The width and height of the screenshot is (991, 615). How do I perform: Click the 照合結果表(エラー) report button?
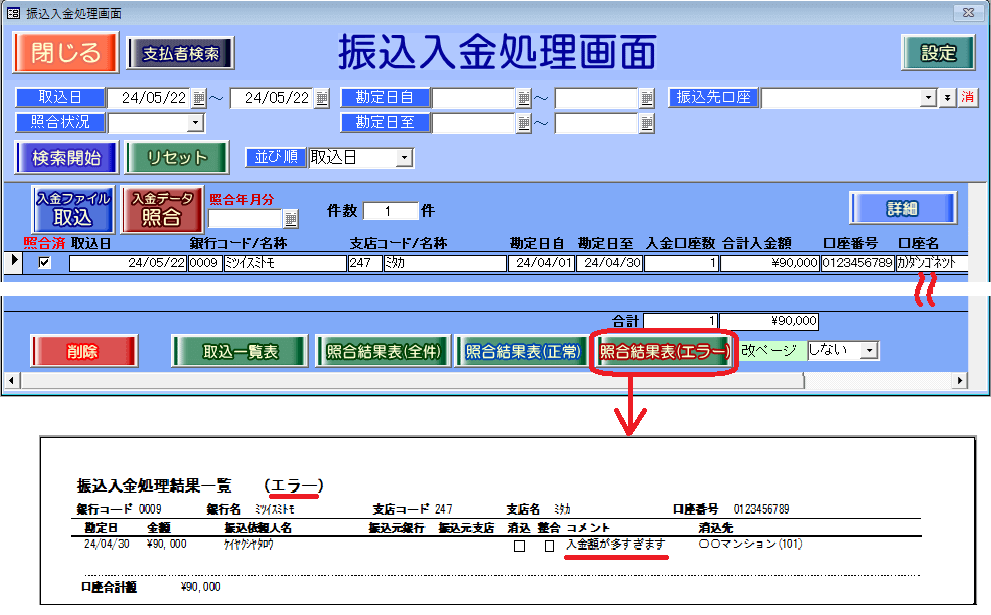coord(664,352)
